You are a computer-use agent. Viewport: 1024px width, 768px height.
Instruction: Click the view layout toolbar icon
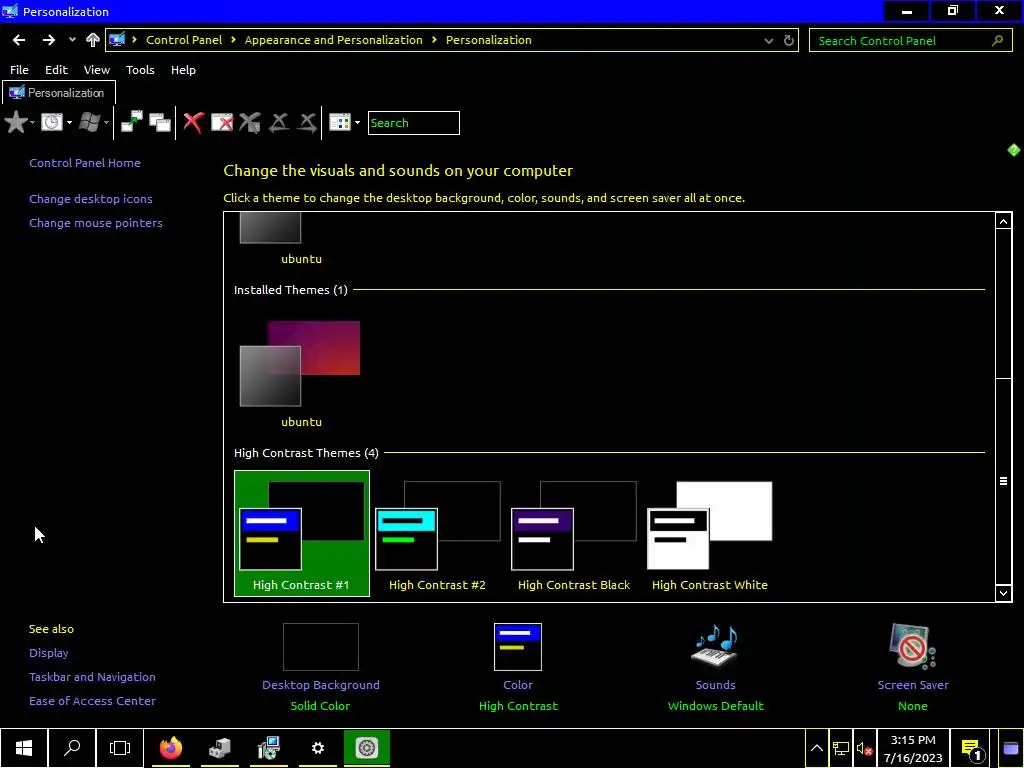[340, 122]
